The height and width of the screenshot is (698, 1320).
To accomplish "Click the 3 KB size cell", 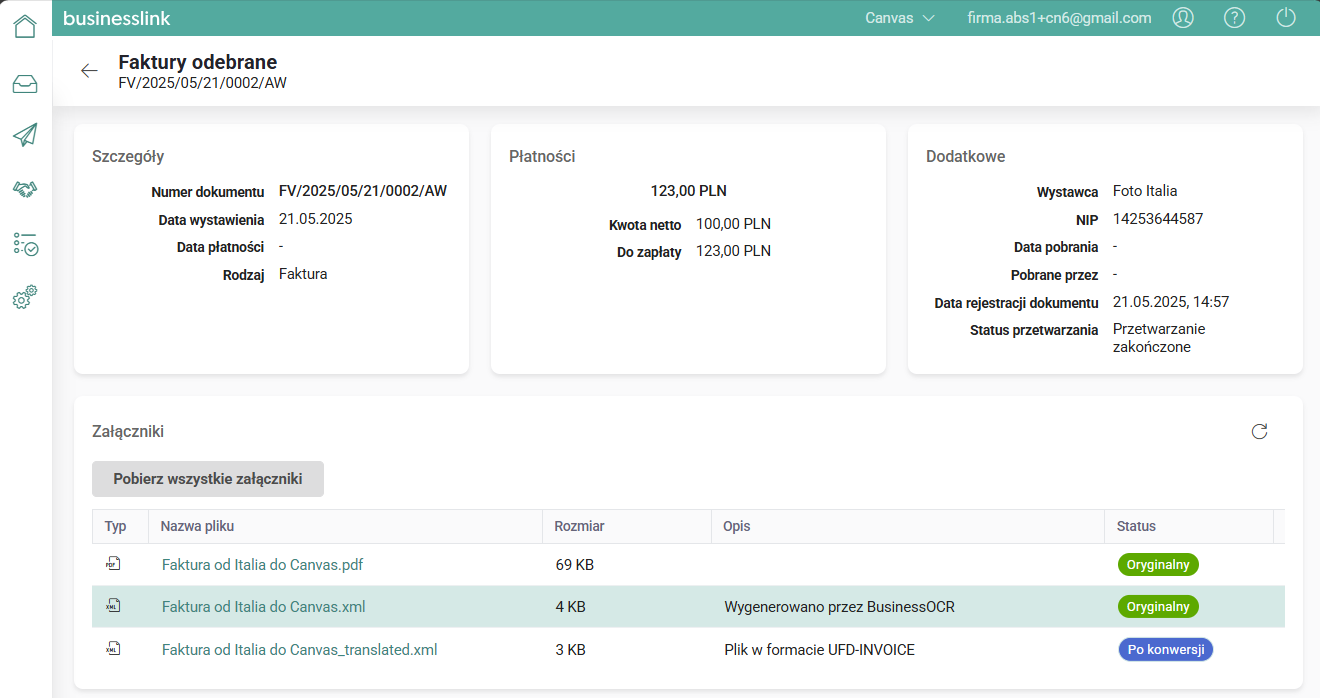I will tap(571, 650).
